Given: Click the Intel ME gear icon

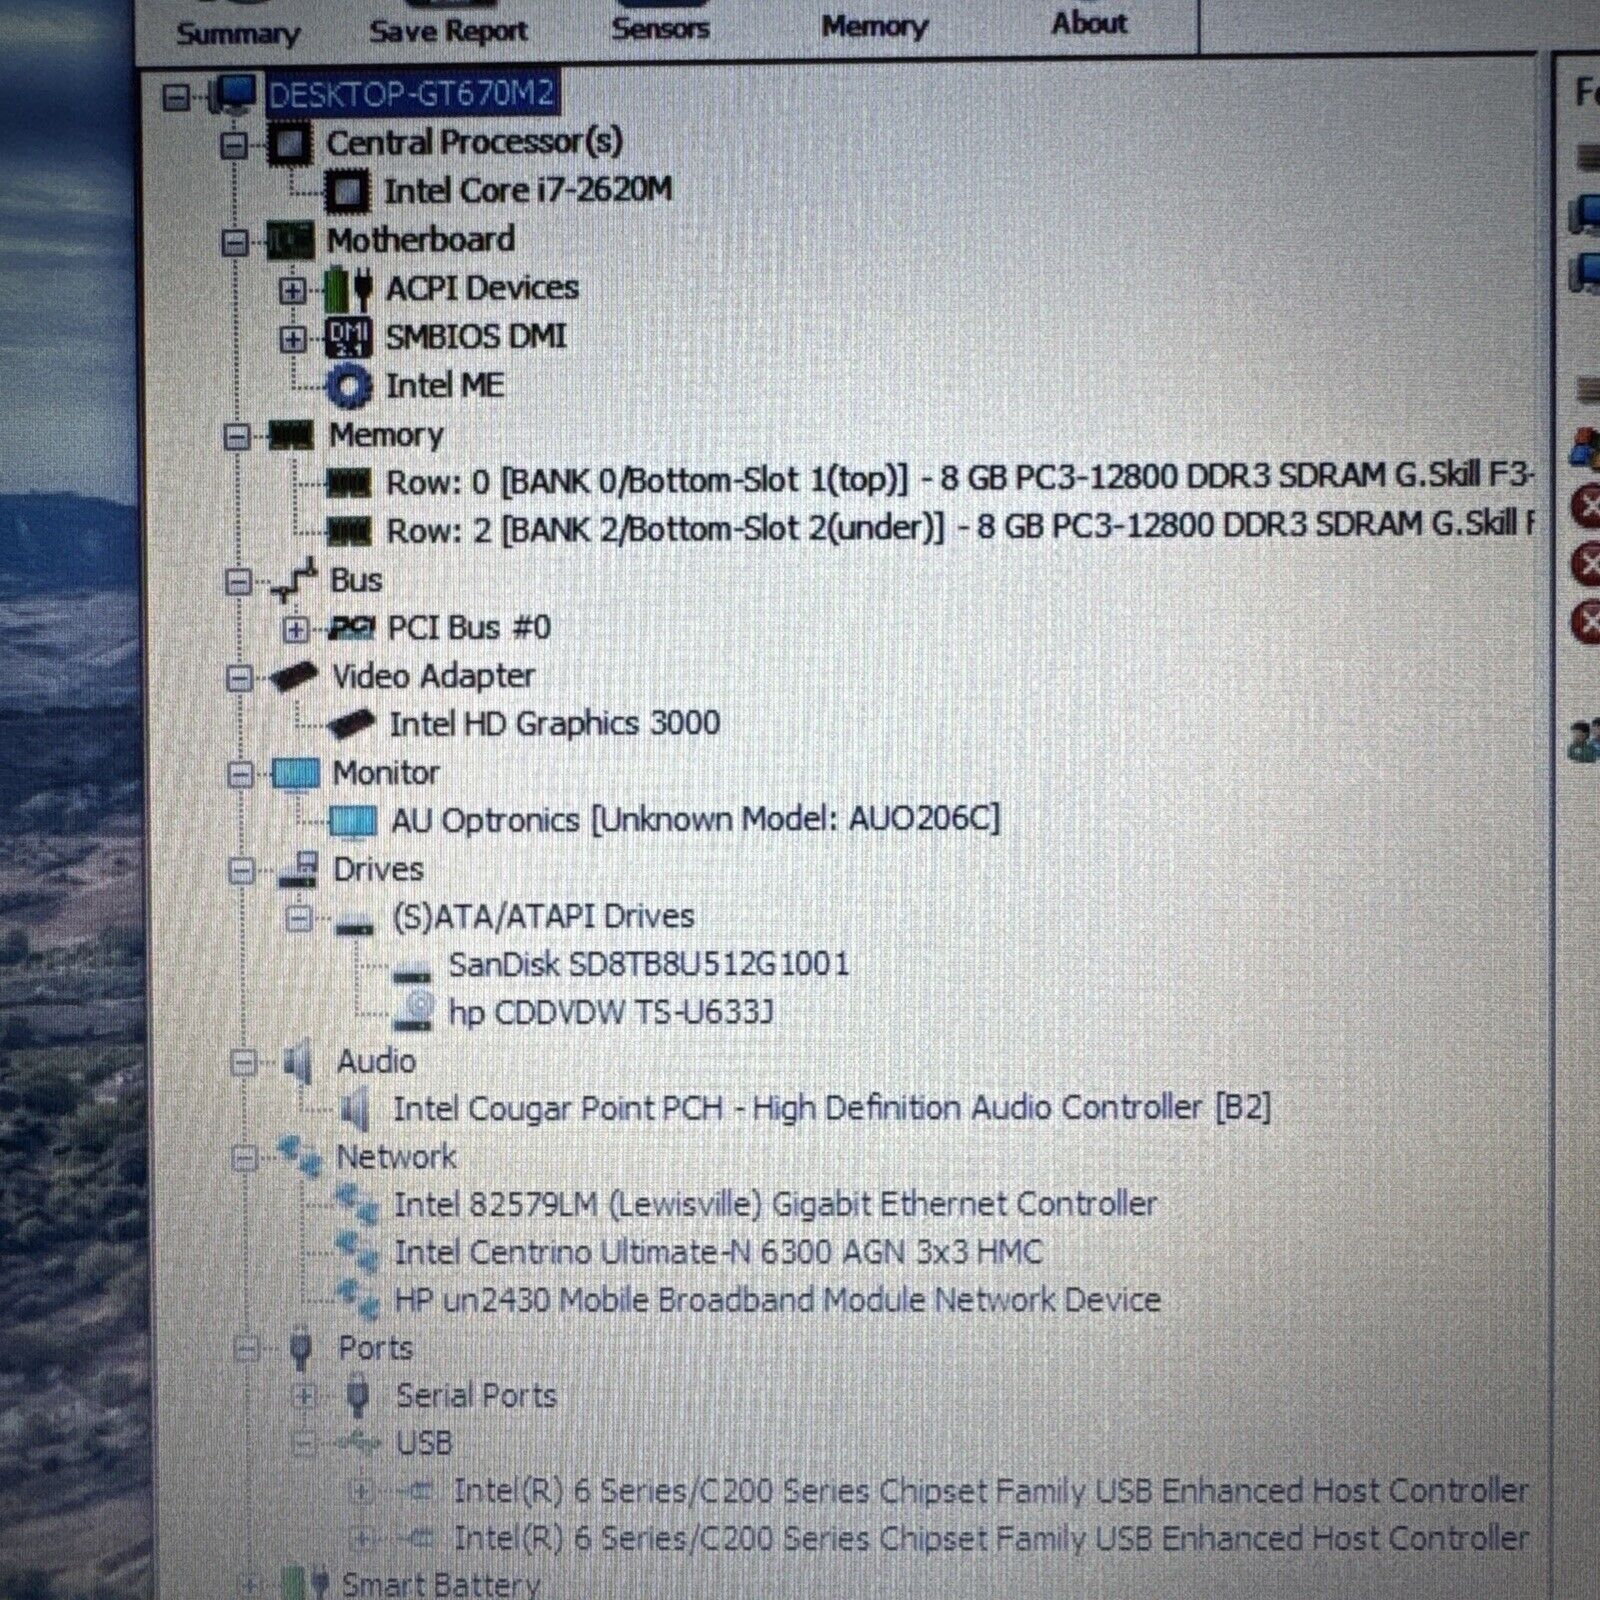Looking at the screenshot, I should [x=349, y=386].
